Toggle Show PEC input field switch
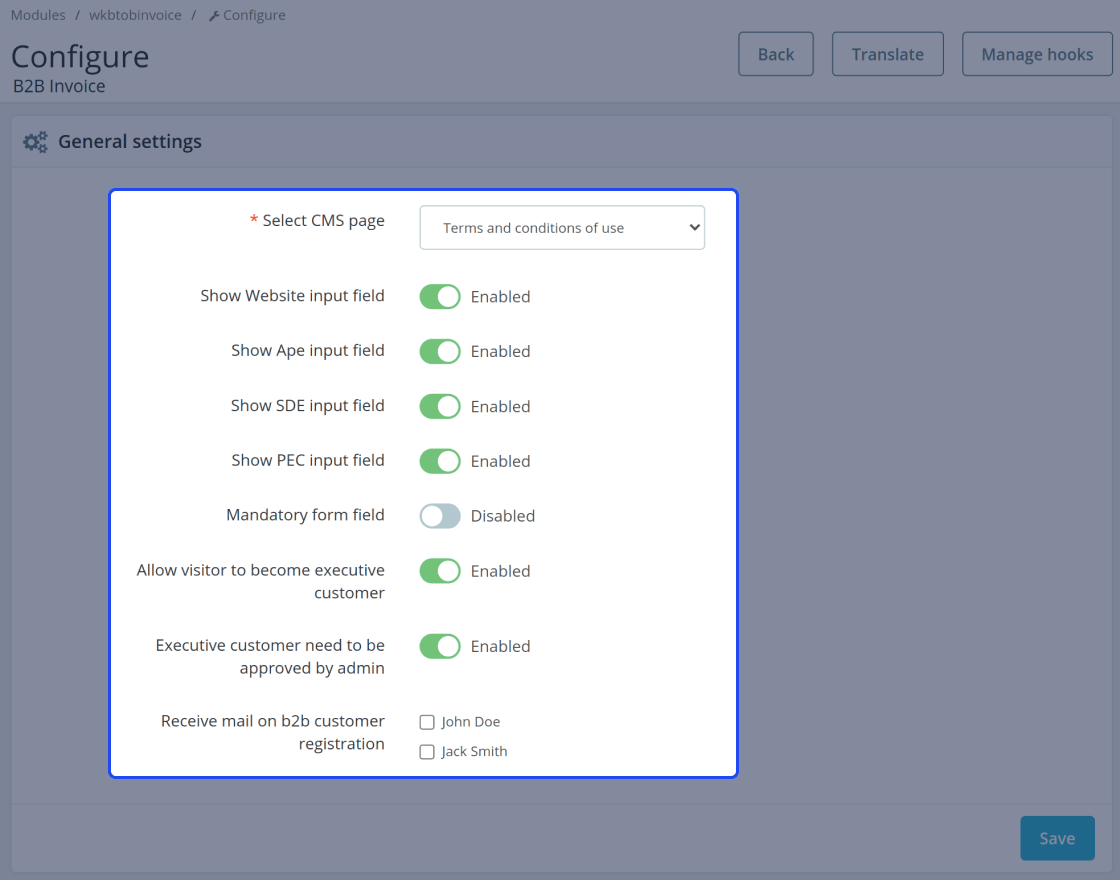The image size is (1120, 880). coord(440,461)
